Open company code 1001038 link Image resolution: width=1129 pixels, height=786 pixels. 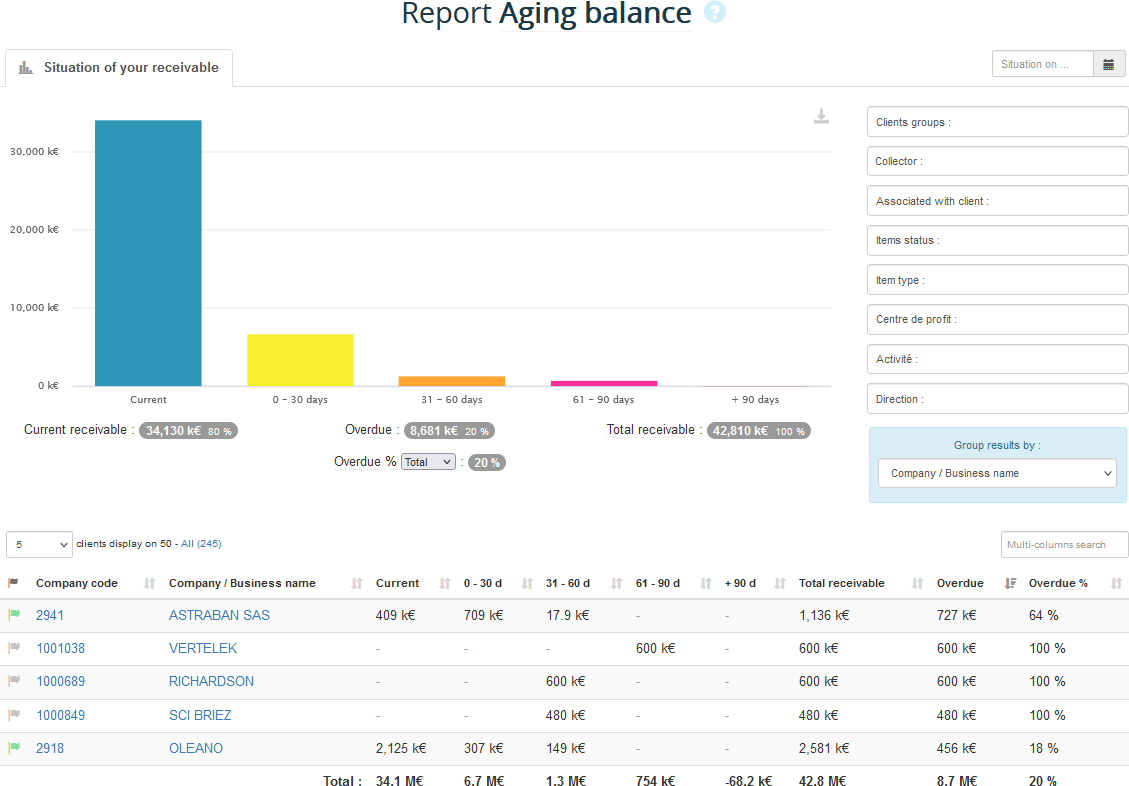coord(60,649)
